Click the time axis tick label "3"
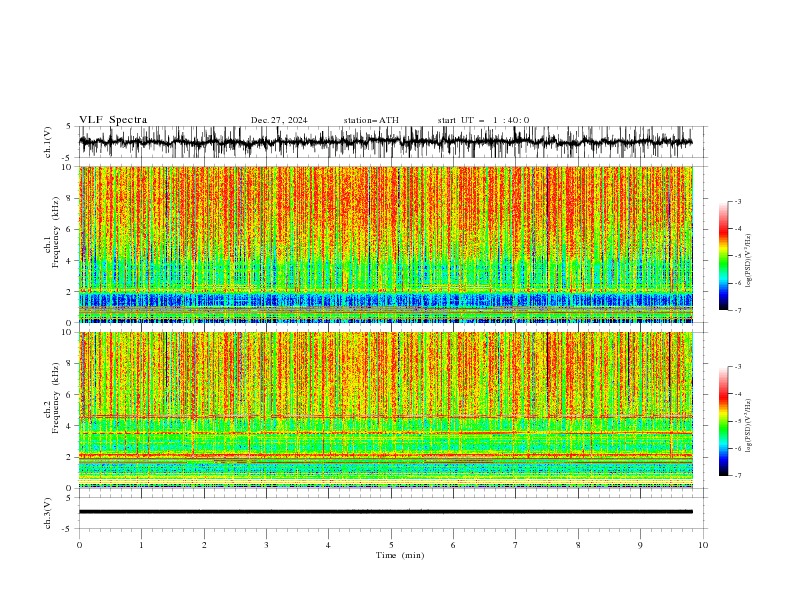792x612 pixels. point(266,545)
